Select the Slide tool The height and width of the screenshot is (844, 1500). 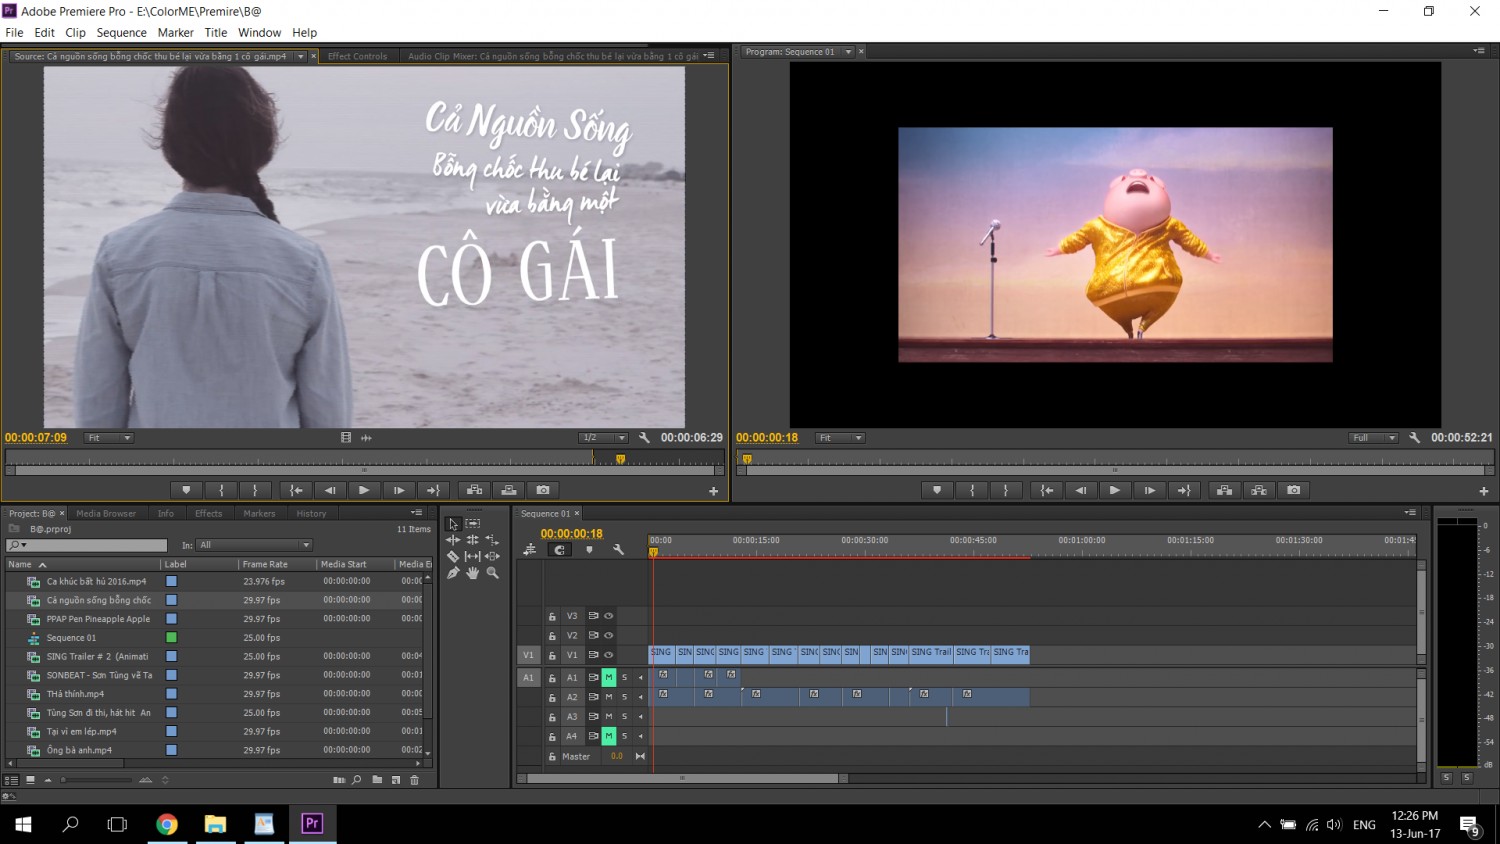tap(493, 556)
